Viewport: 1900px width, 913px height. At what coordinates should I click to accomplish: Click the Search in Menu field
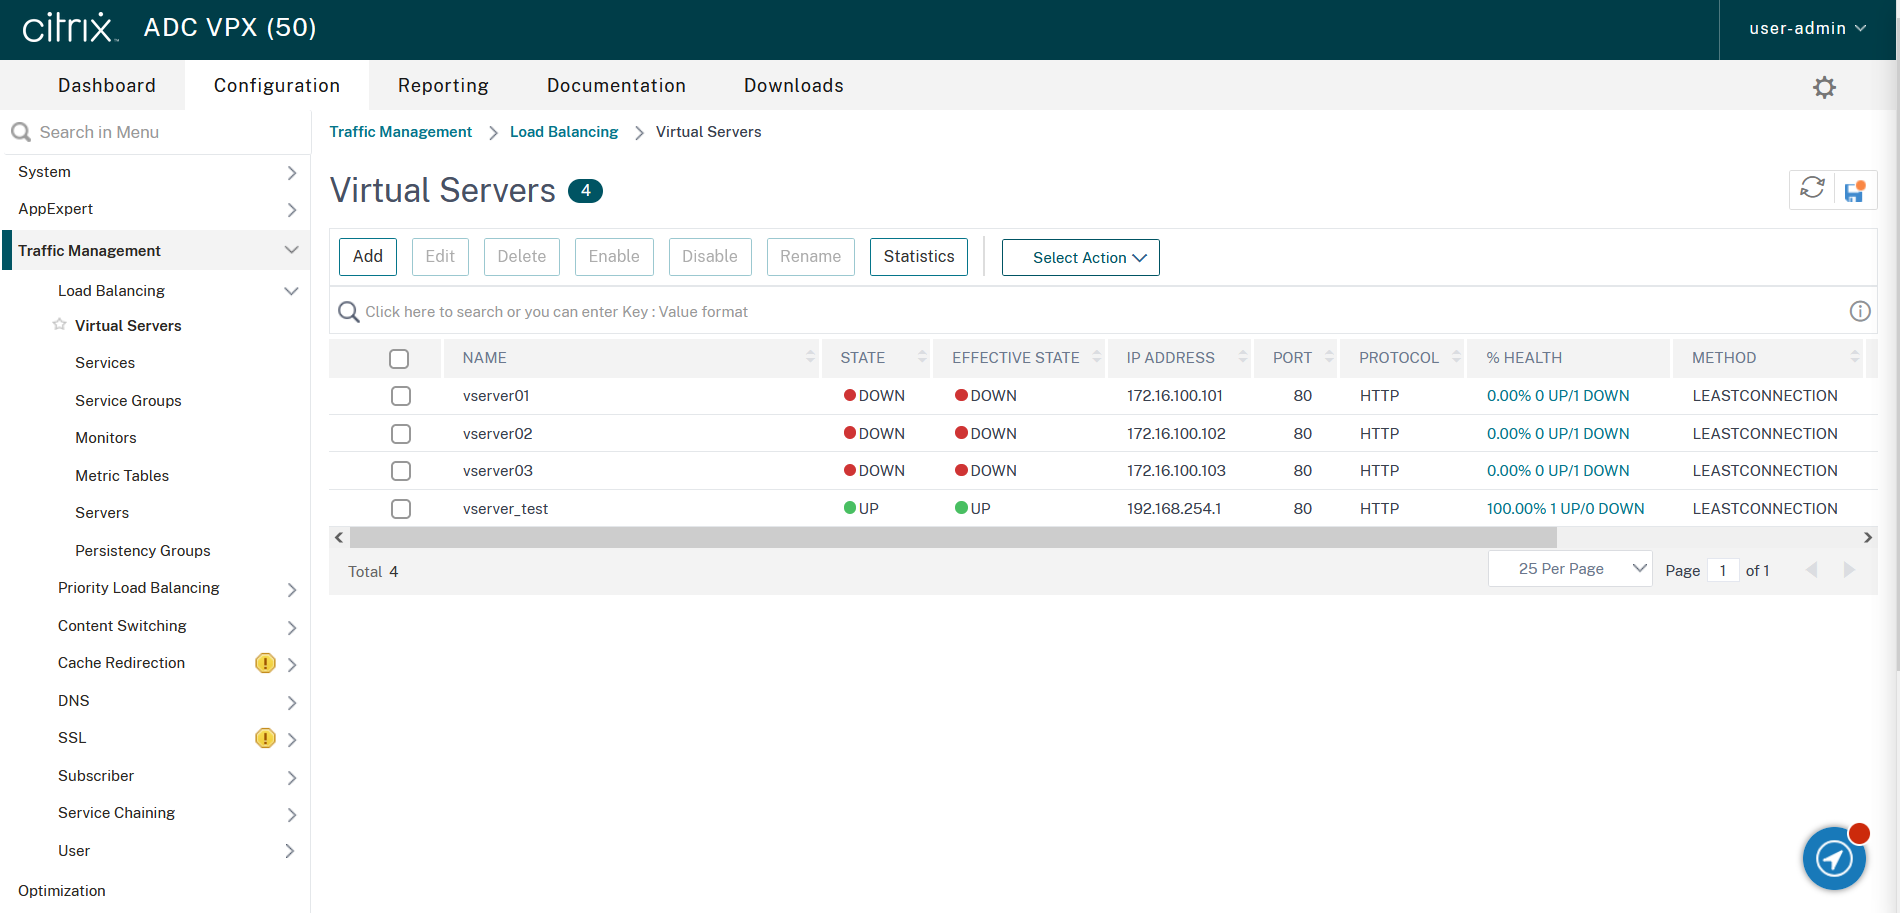[160, 132]
